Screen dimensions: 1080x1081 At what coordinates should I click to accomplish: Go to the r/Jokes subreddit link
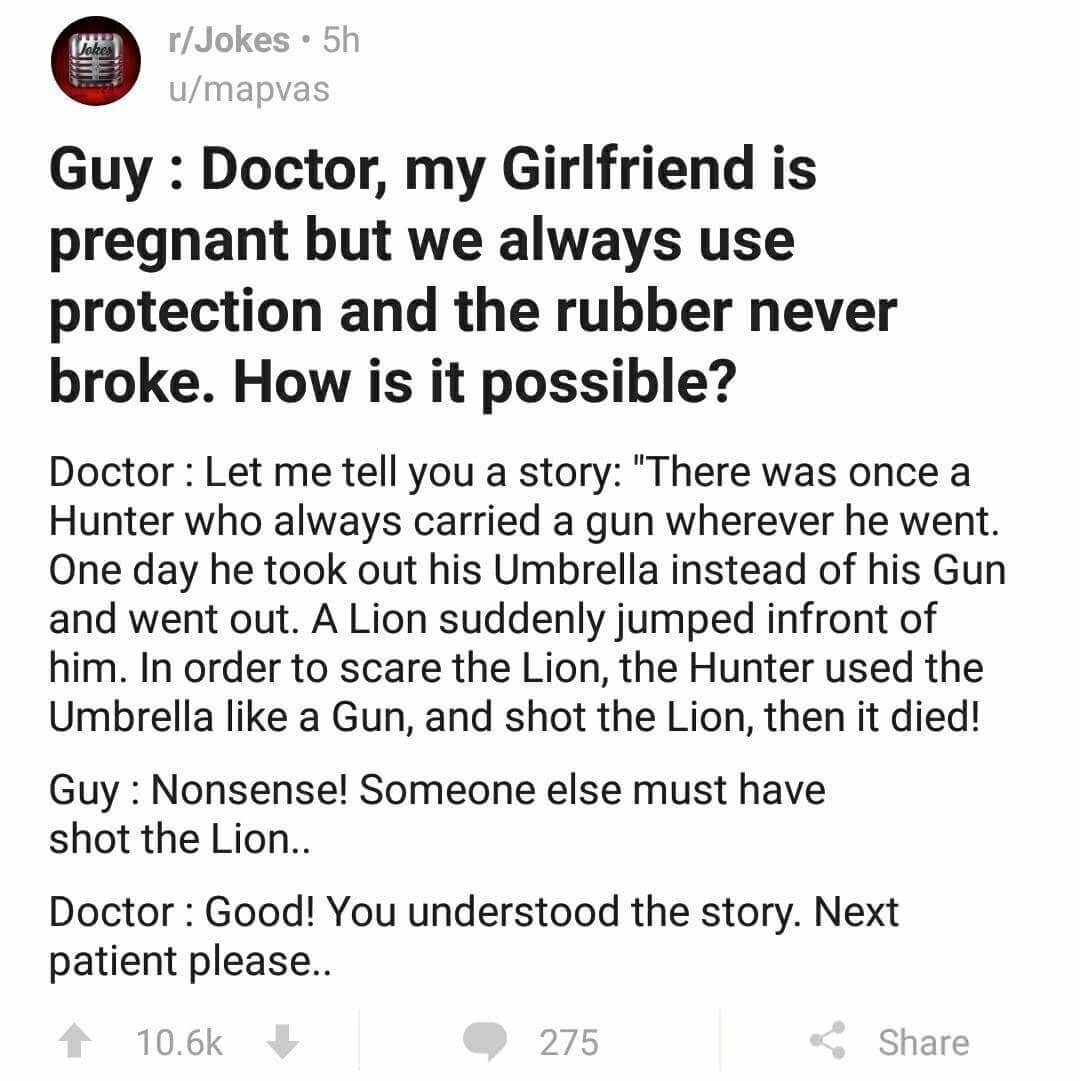click(229, 42)
